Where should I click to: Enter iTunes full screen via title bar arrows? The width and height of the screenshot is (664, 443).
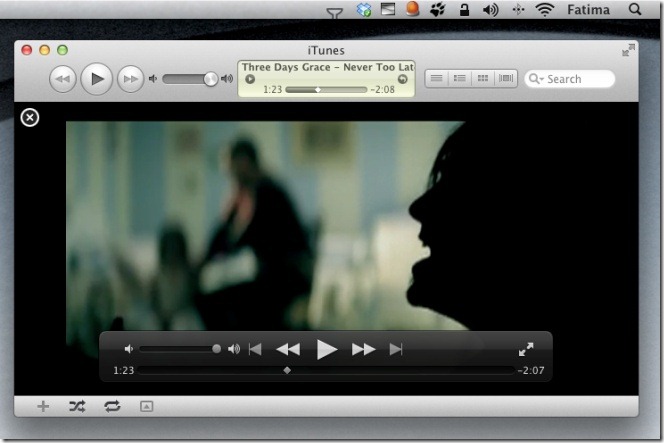[x=628, y=50]
